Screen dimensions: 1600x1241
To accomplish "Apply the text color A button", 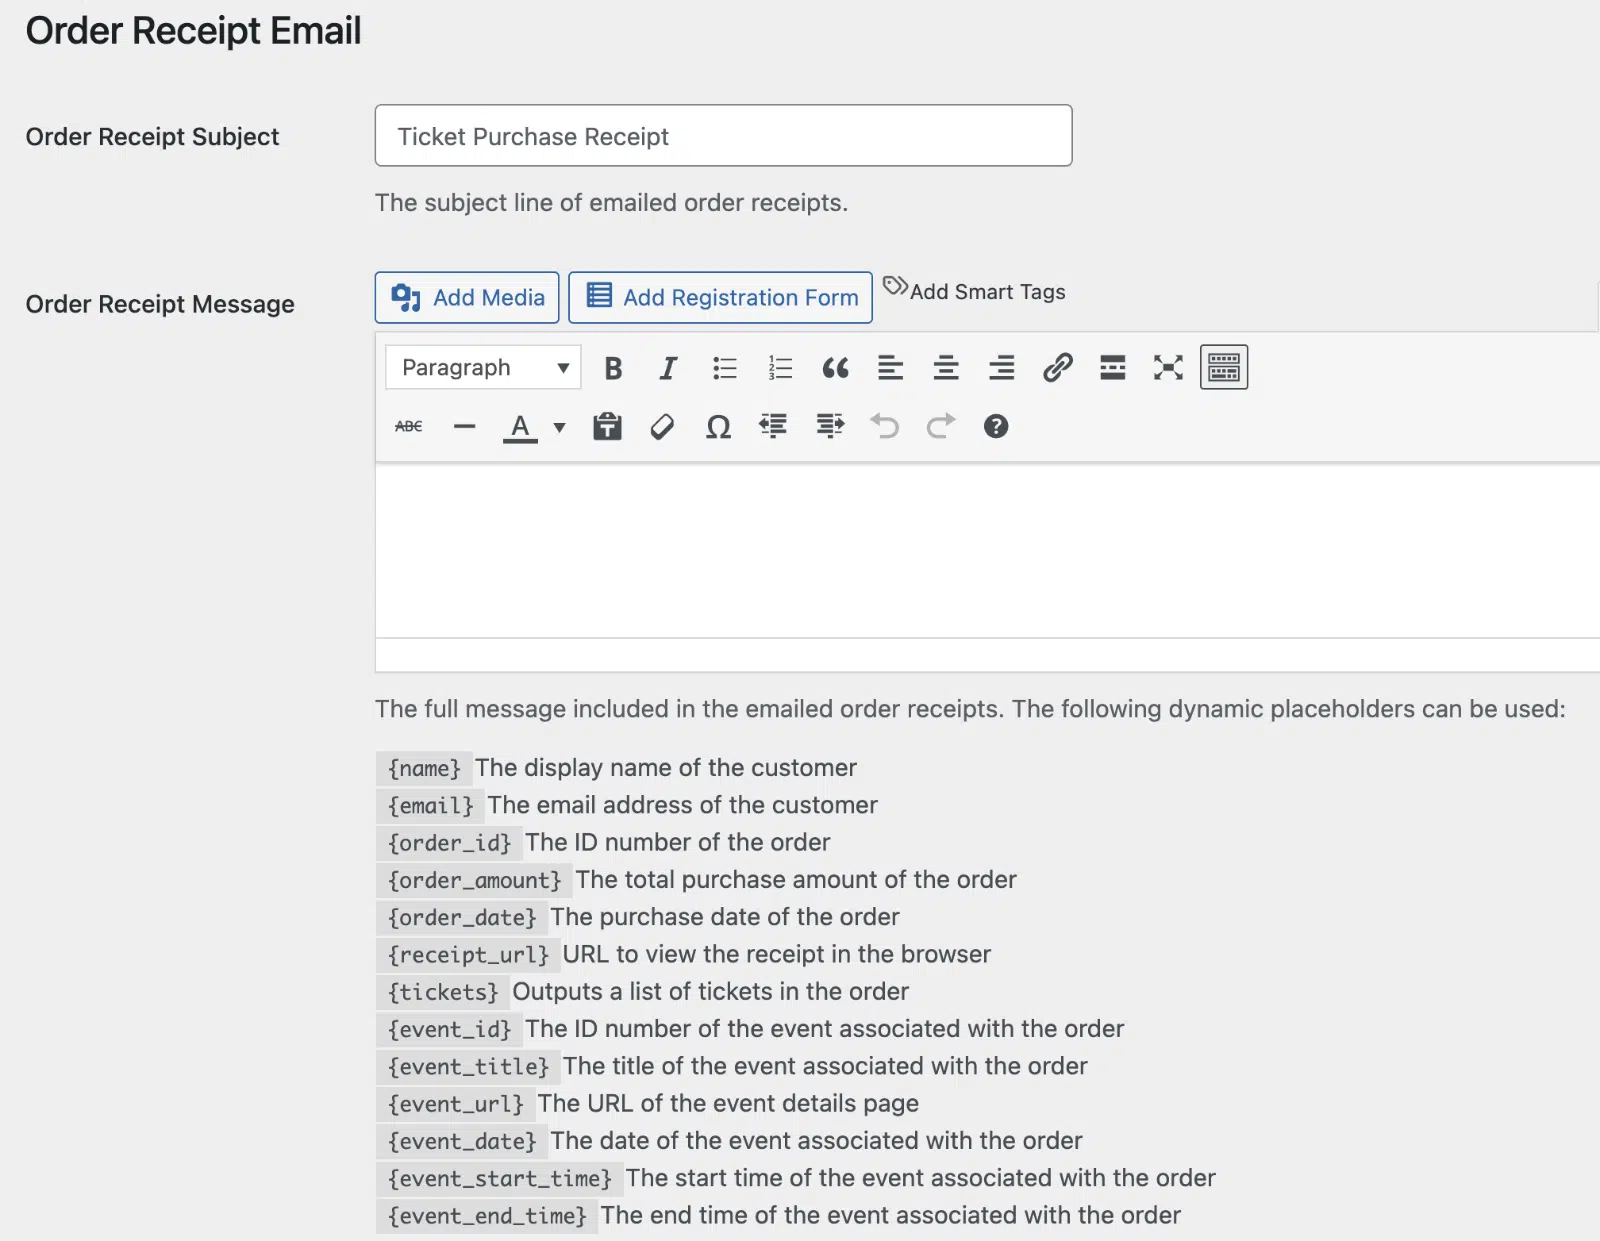I will [x=520, y=427].
